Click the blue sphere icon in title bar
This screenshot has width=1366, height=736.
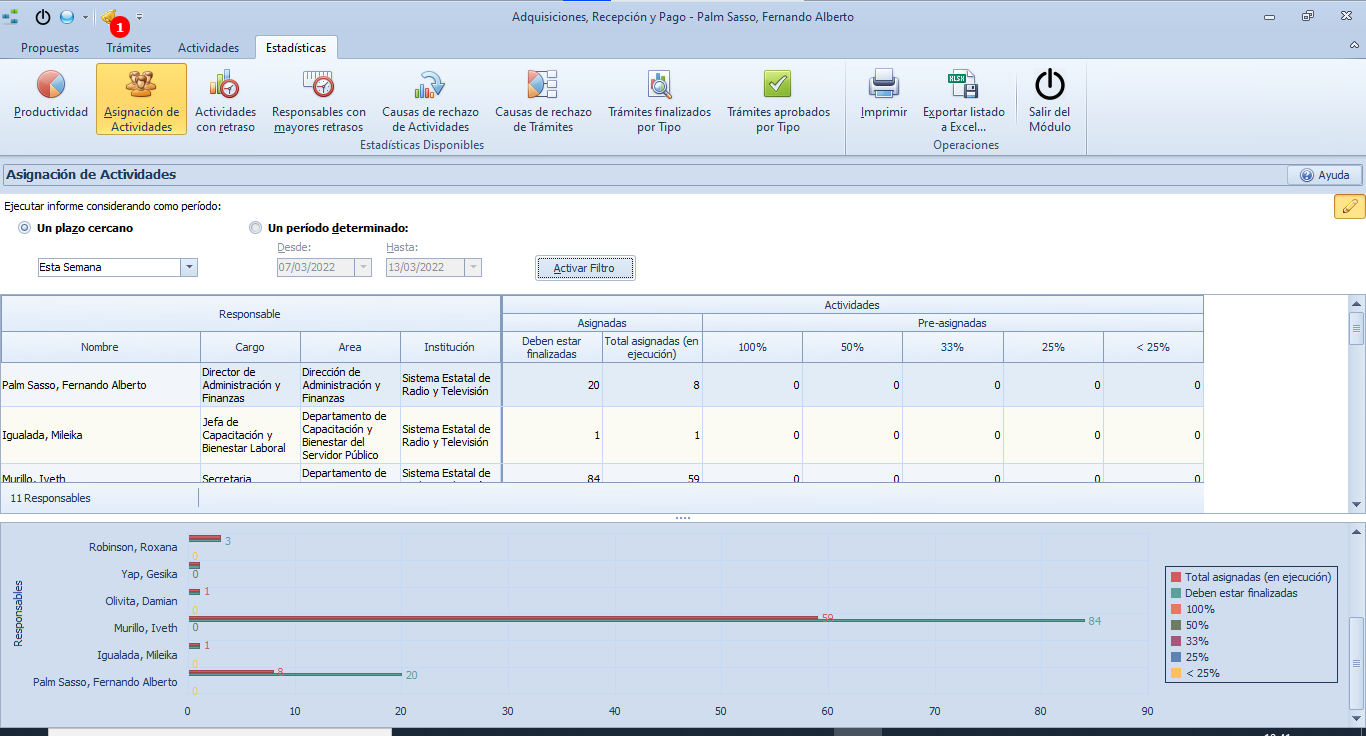click(67, 17)
